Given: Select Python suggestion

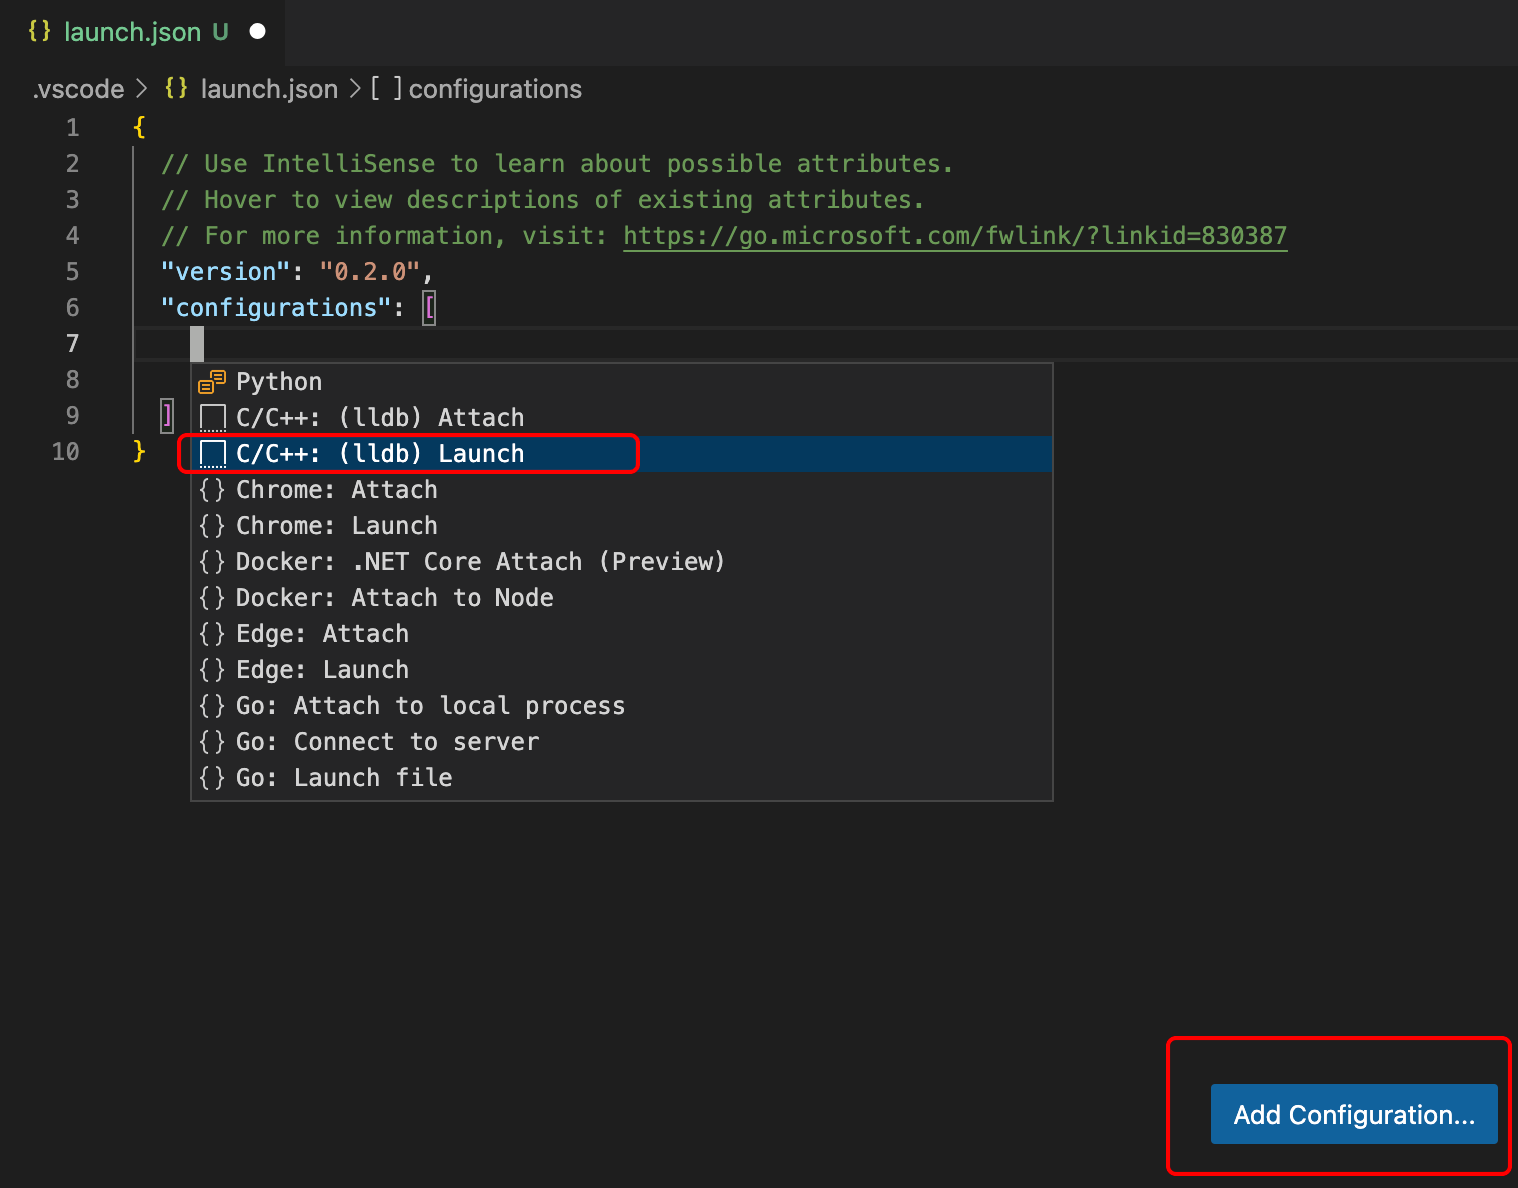Looking at the screenshot, I should [x=621, y=382].
